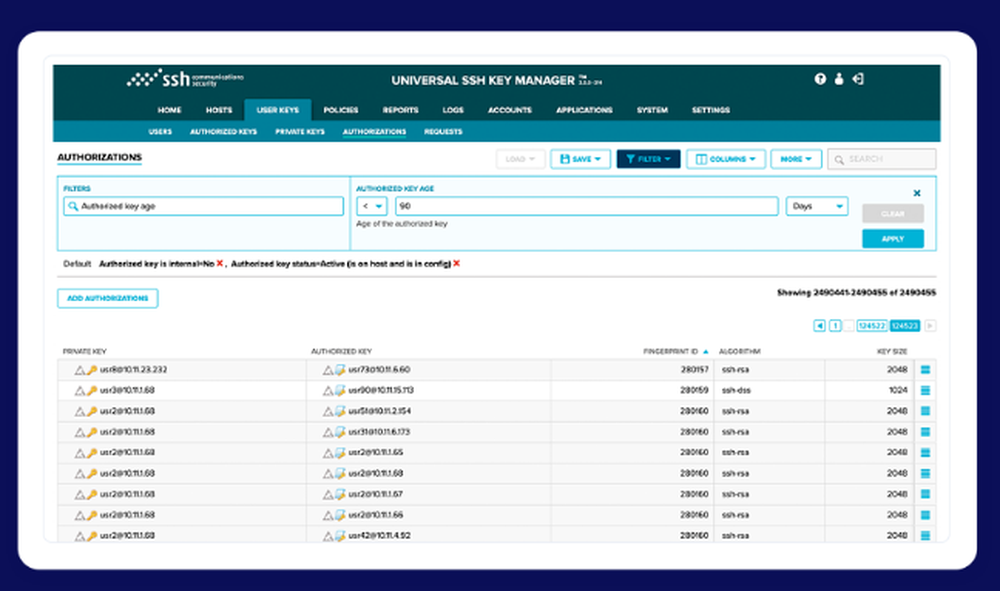The width and height of the screenshot is (1000, 591).
Task: Open the Load dropdown
Action: (520, 159)
